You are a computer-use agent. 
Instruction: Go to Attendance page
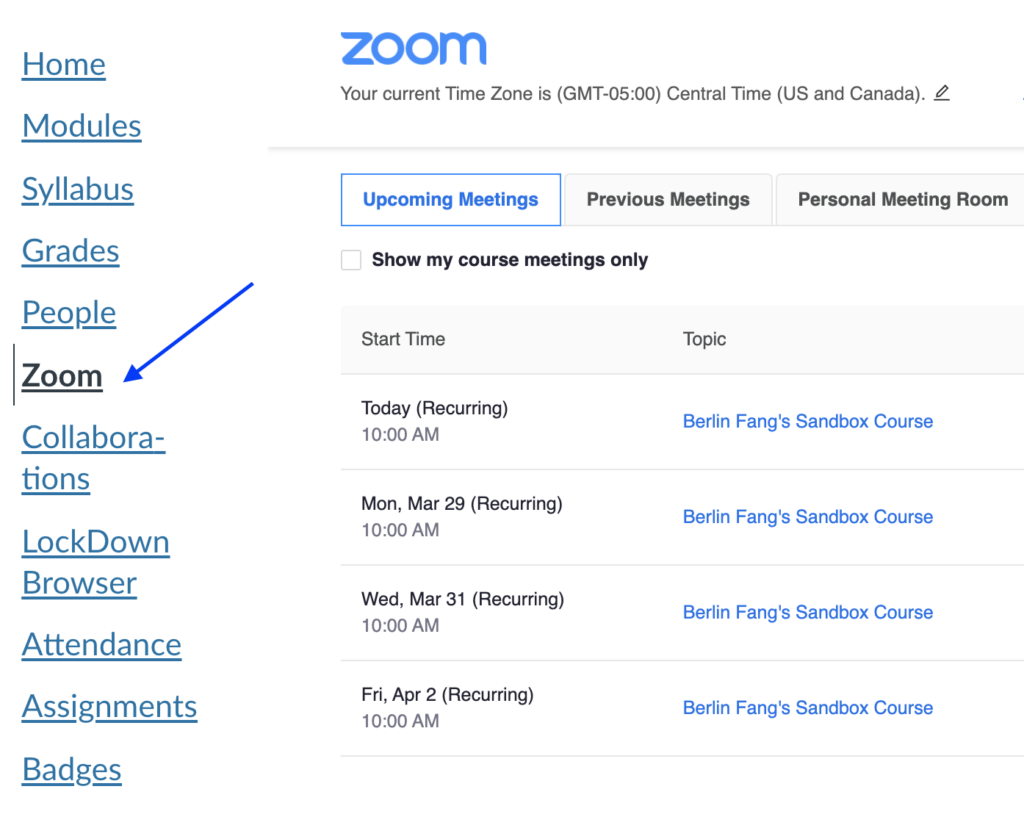[101, 644]
